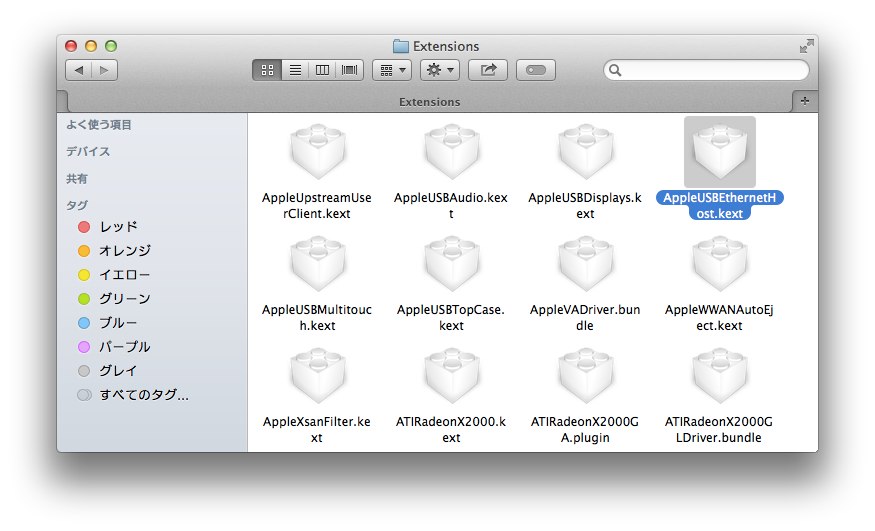Open the Action gear menu
The image size is (875, 531).
[x=440, y=70]
